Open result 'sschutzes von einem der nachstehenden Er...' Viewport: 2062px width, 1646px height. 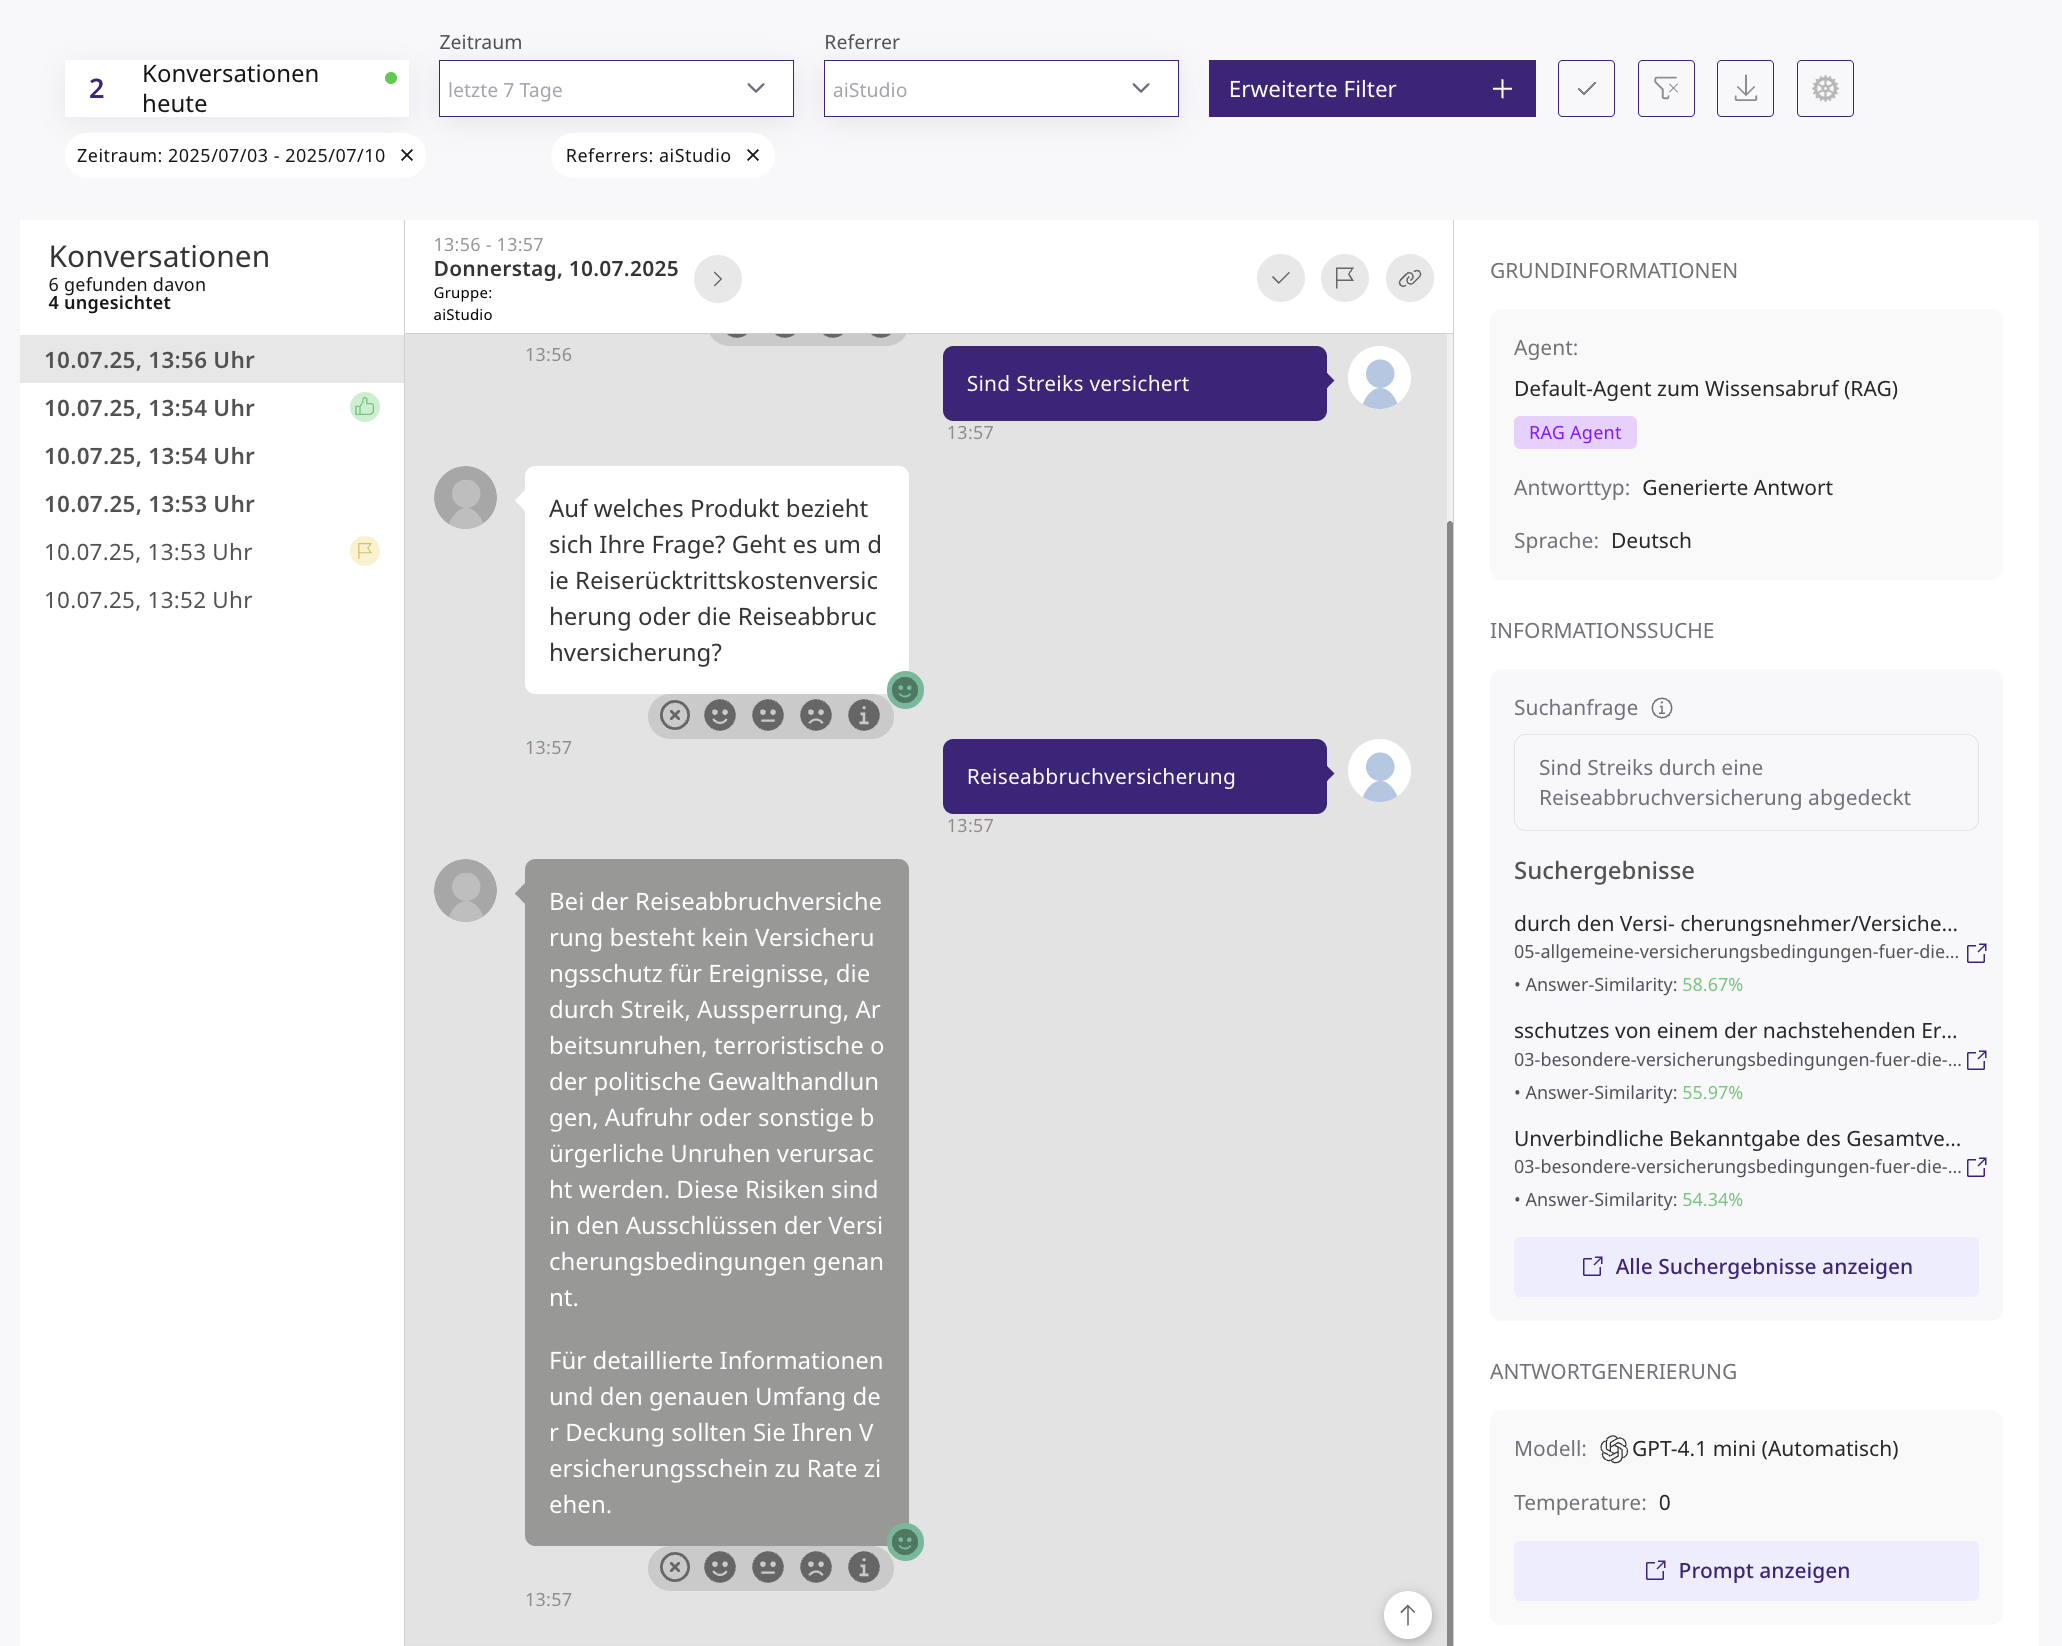point(1735,1031)
